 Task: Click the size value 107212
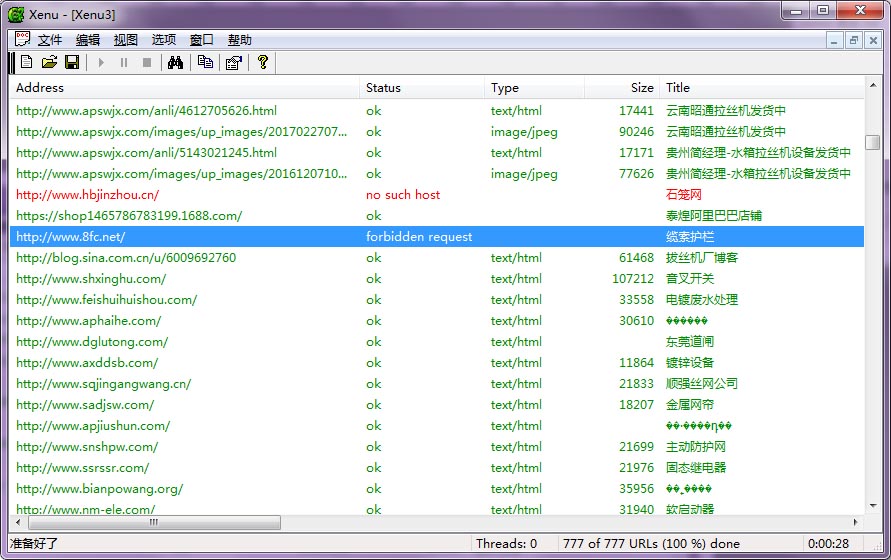point(633,279)
